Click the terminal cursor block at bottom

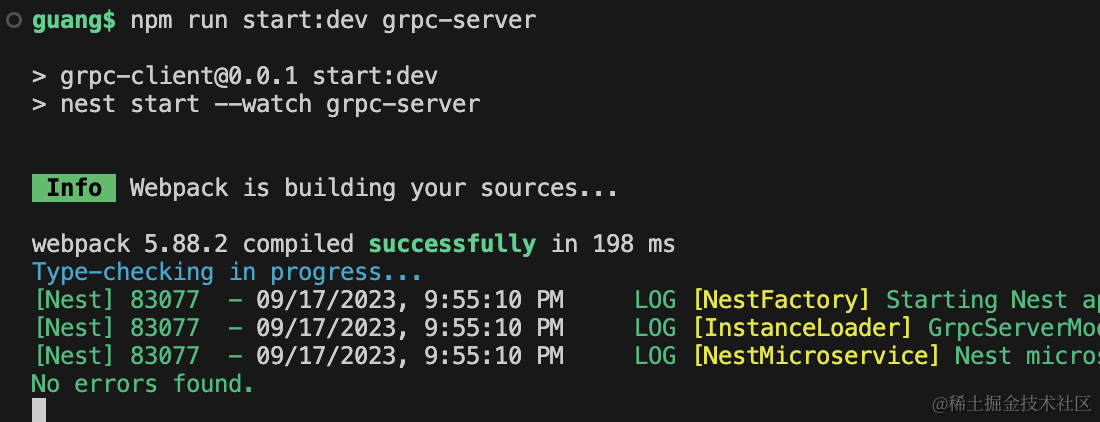tap(39, 409)
